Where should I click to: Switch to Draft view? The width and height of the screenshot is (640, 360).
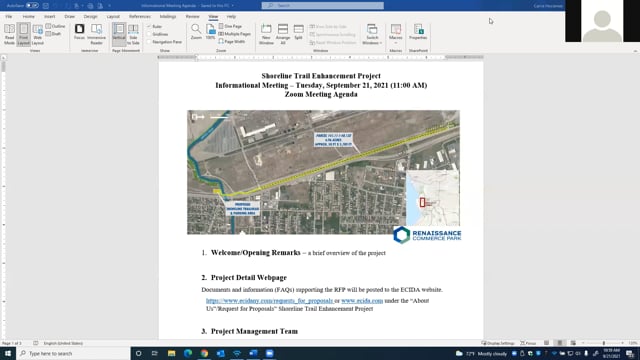click(54, 34)
